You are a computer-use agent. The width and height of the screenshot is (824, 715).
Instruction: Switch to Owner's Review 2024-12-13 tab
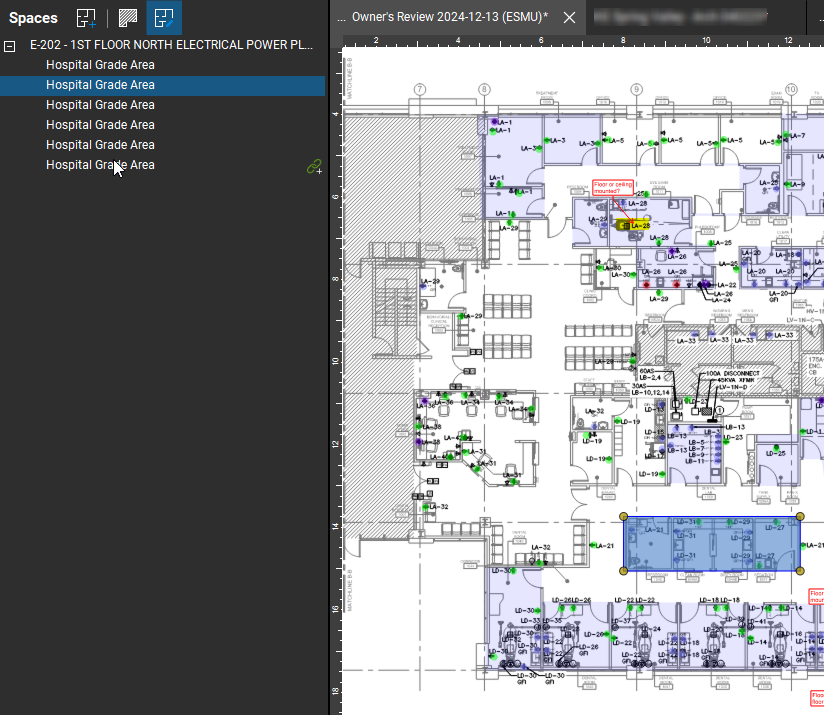(449, 17)
